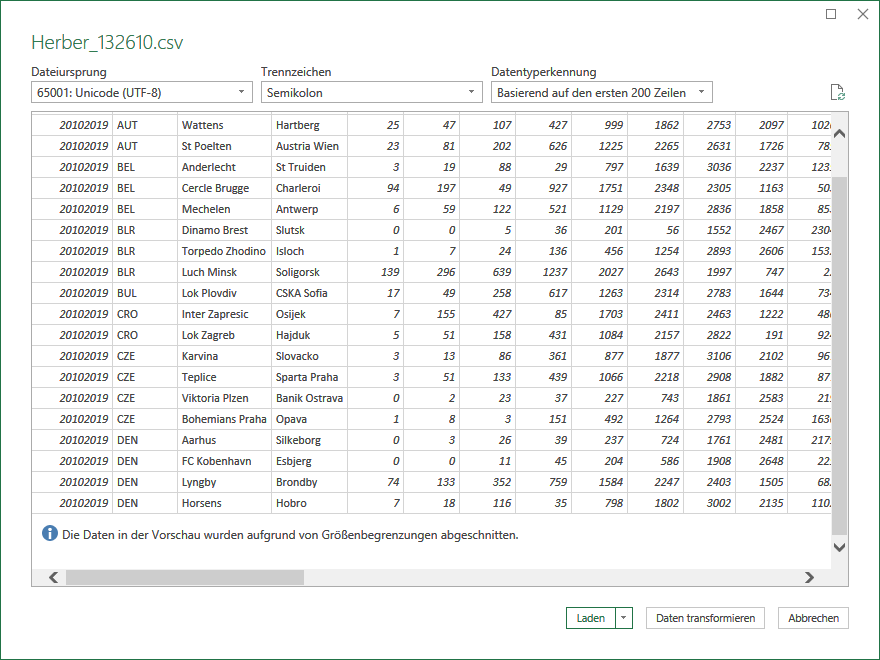
Task: Click the scroll up arrow of preview
Action: coord(840,134)
